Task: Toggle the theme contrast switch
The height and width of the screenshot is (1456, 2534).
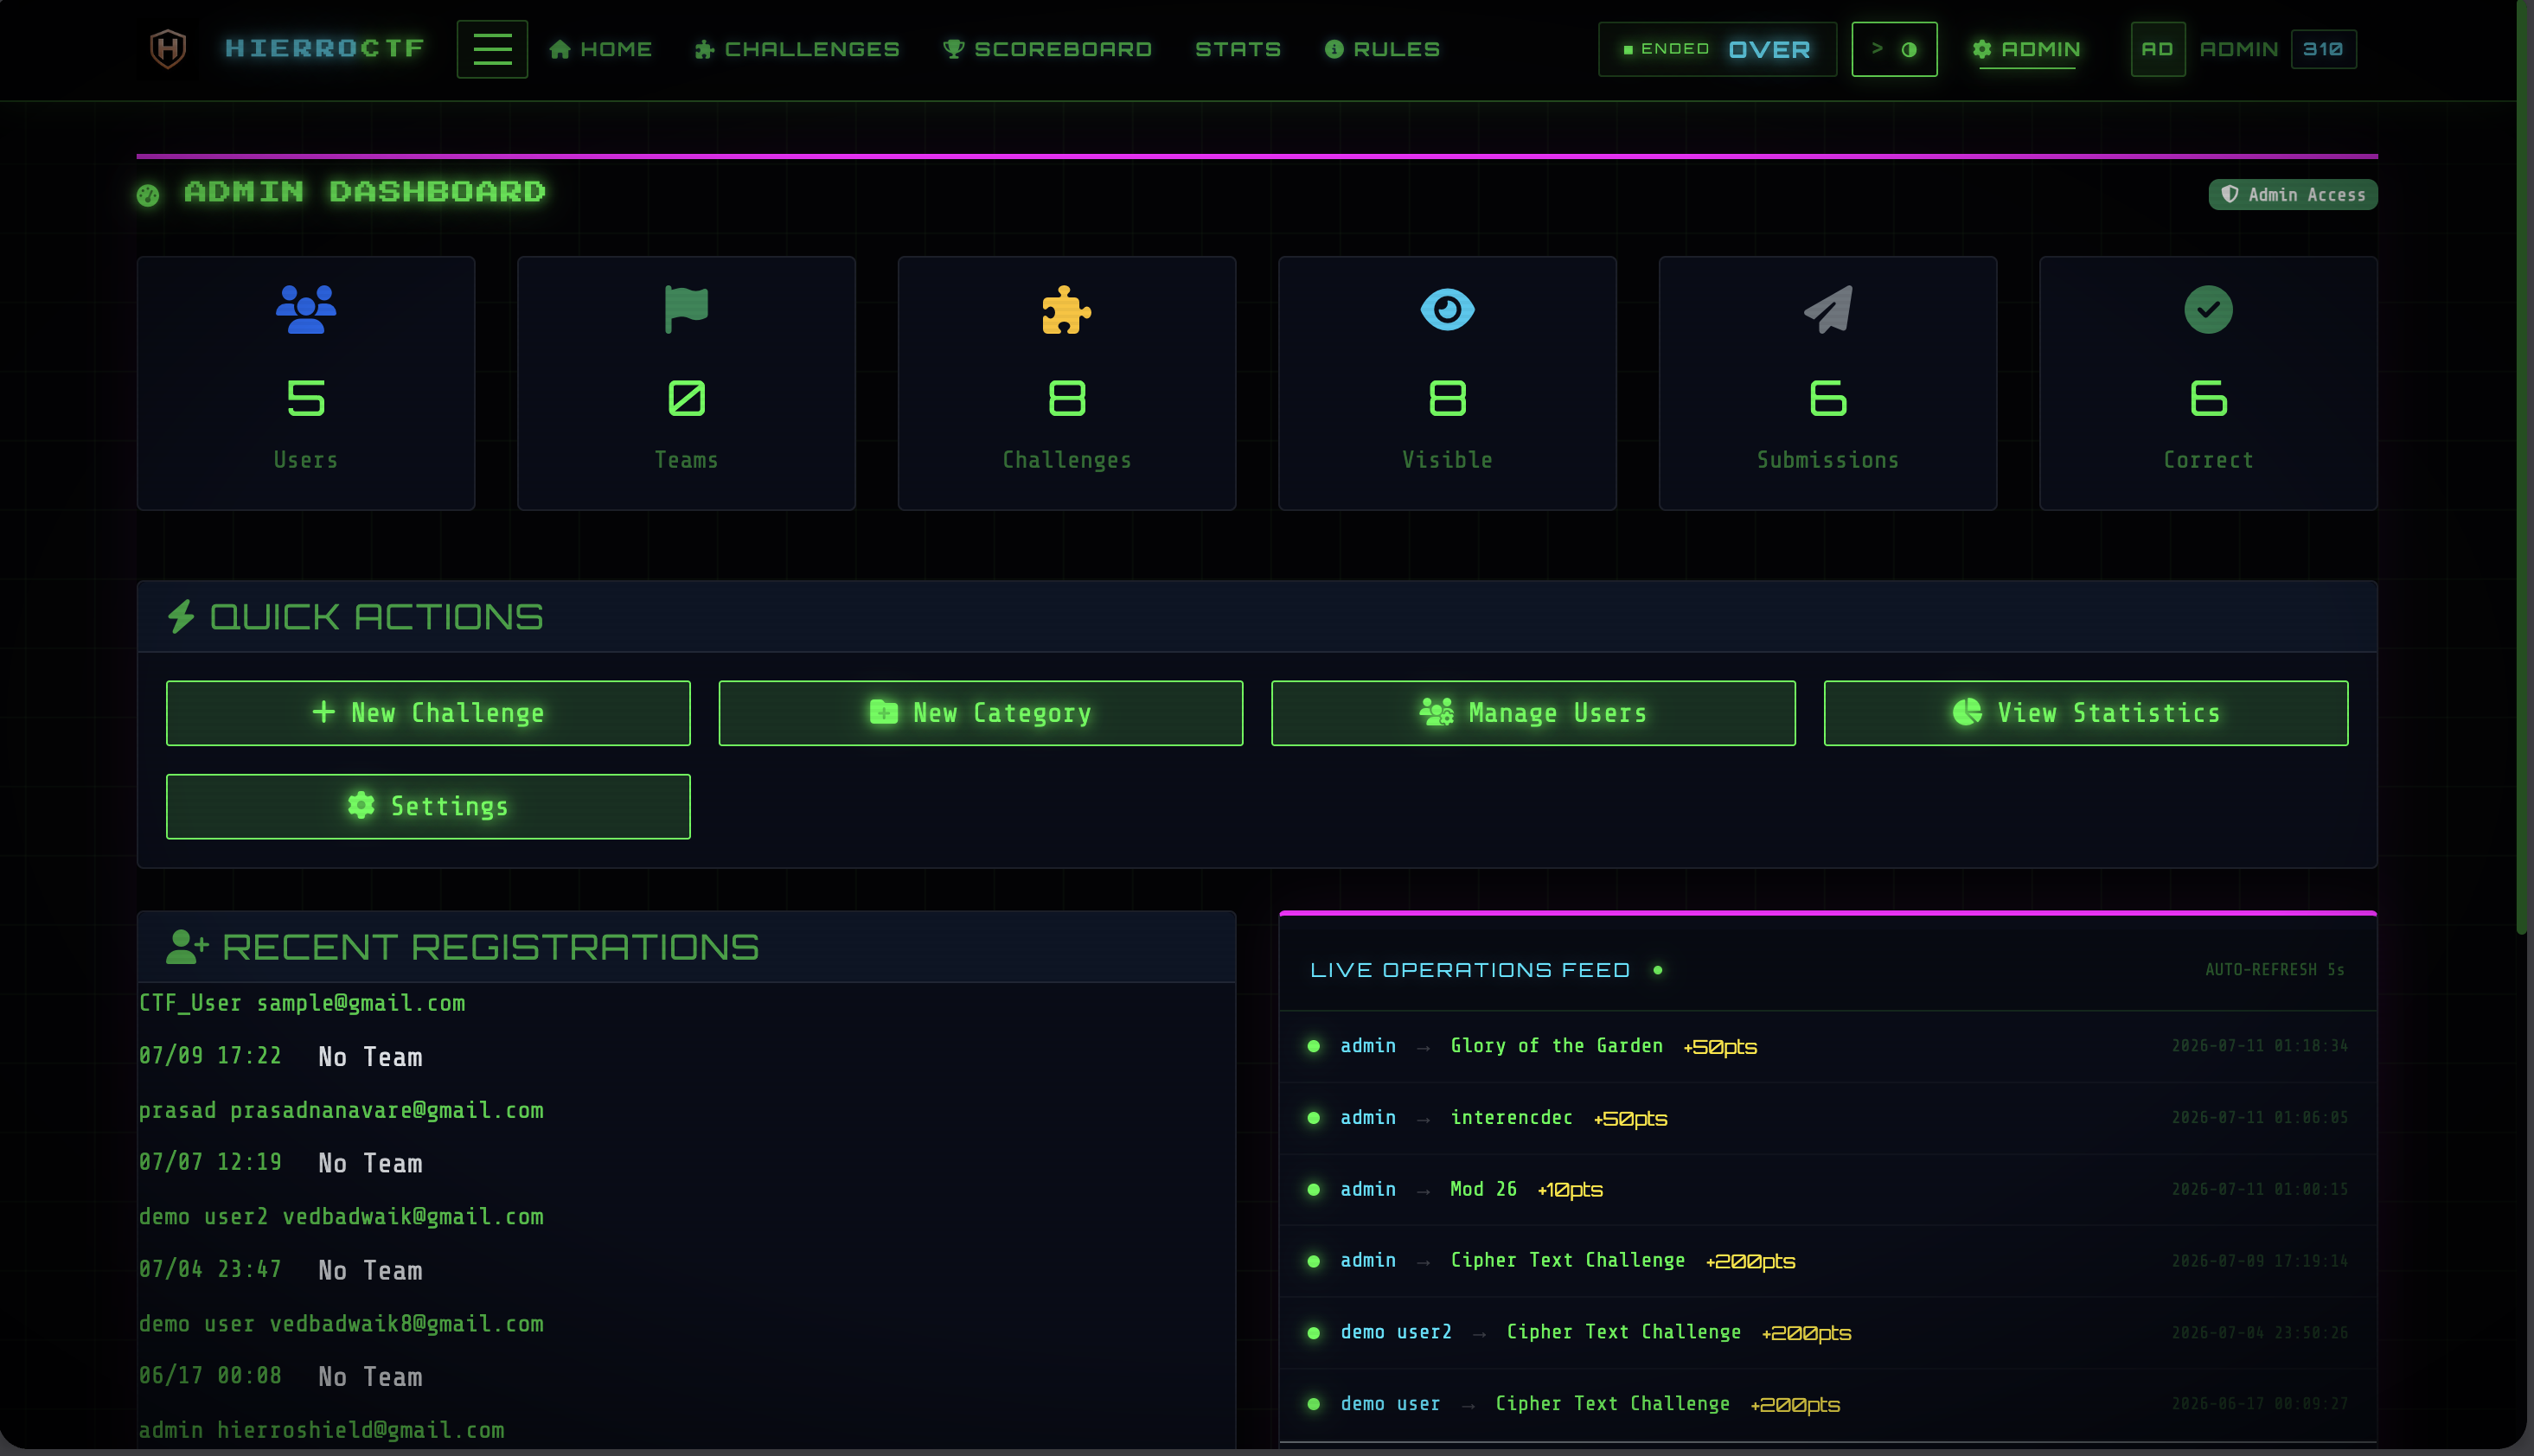Action: click(1894, 49)
